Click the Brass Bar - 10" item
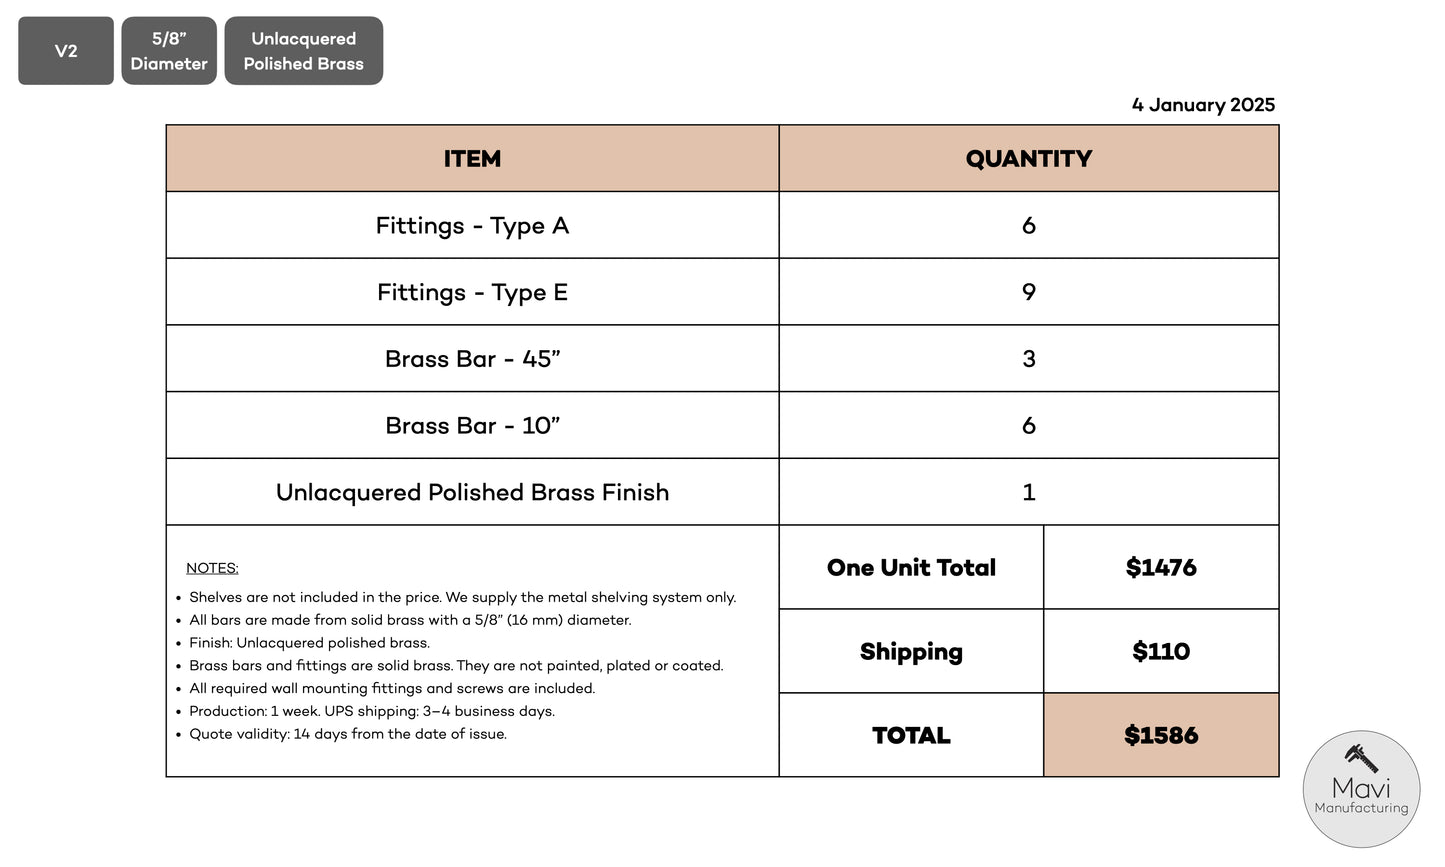Image resolution: width=1445 pixels, height=867 pixels. (x=472, y=426)
